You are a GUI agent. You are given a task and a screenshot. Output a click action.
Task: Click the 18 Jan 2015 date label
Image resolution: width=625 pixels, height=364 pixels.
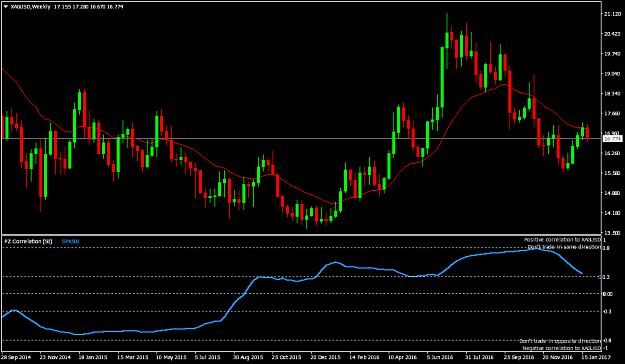(94, 356)
